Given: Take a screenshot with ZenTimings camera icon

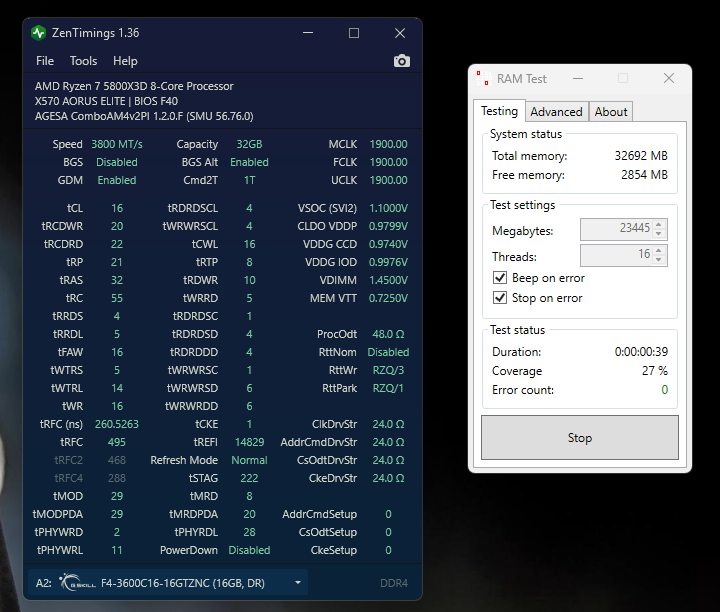Looking at the screenshot, I should [x=402, y=61].
